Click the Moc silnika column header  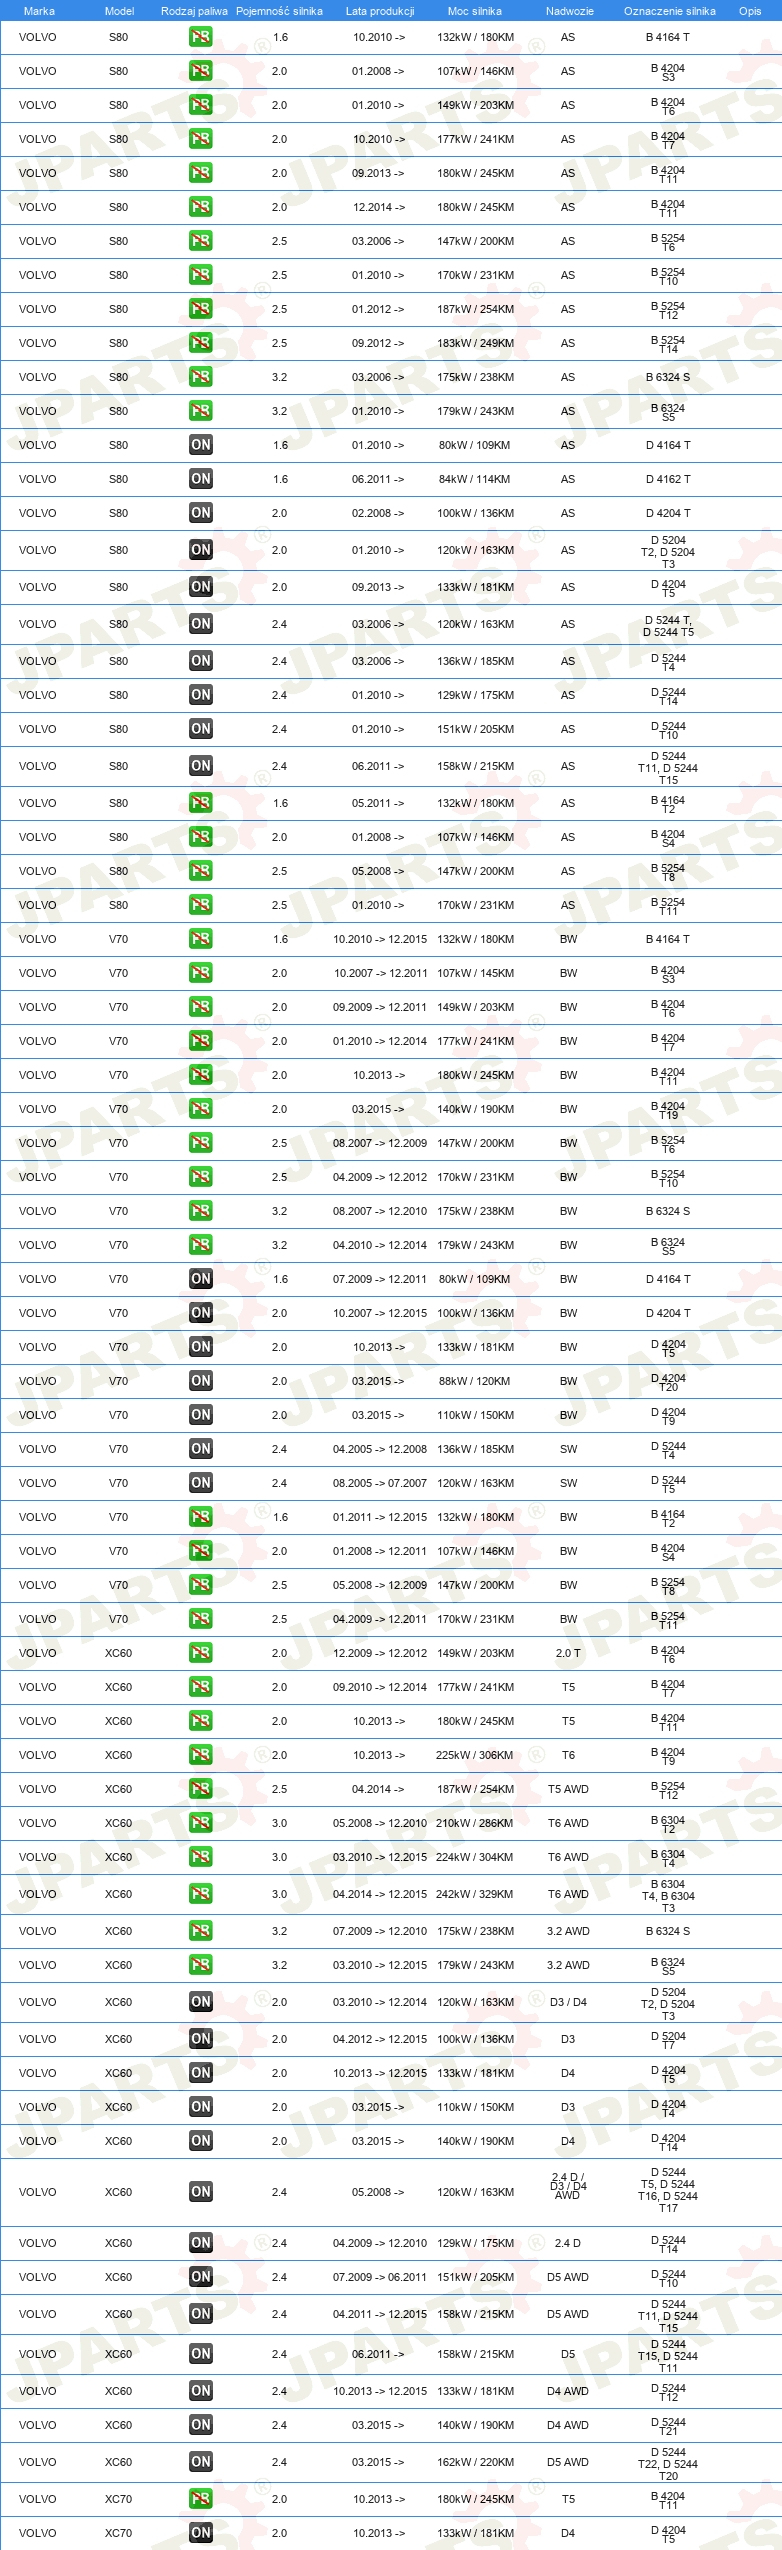click(475, 11)
